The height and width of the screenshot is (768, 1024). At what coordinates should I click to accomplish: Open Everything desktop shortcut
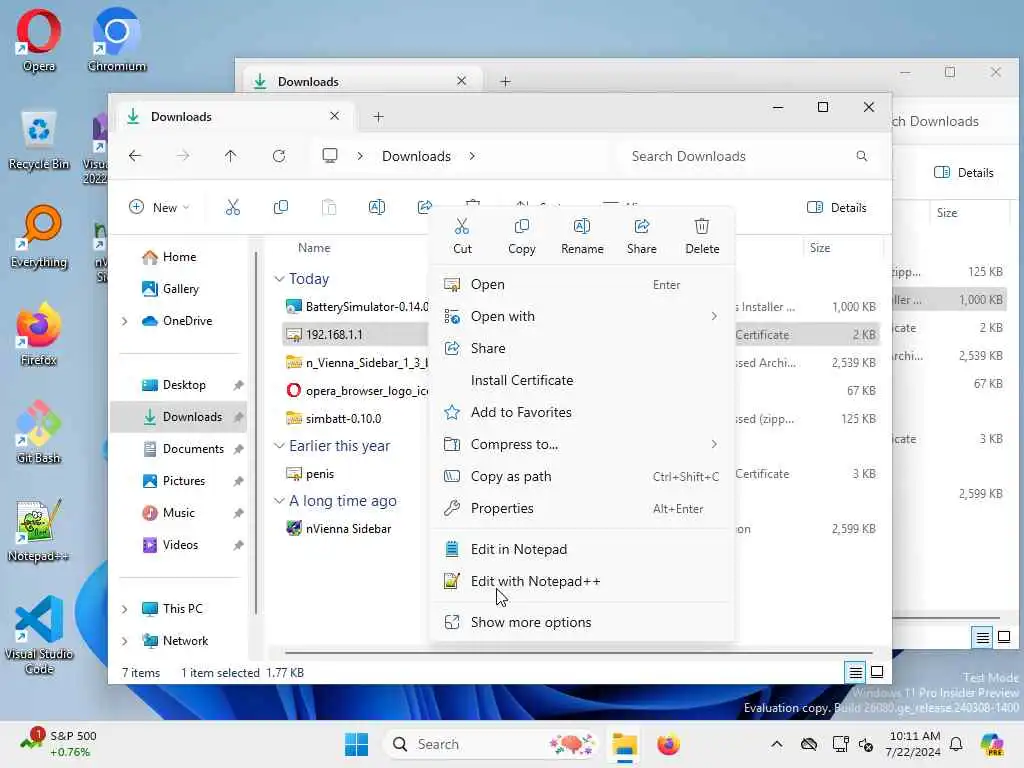[x=39, y=238]
